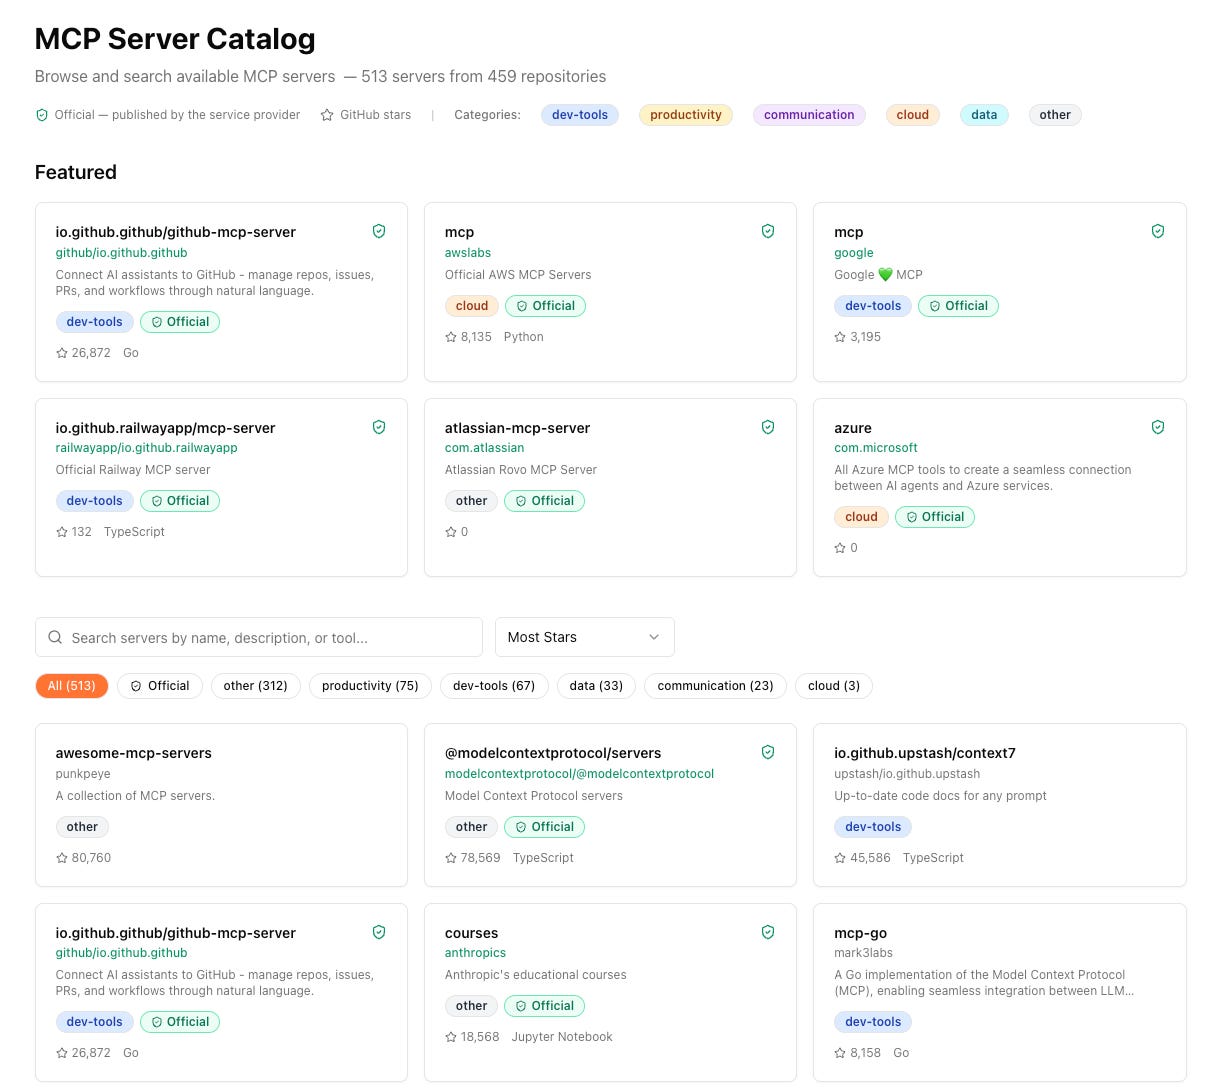Screen dimensions: 1210x1089
Task: Click the star icon beside 8,158
Action: point(840,1053)
